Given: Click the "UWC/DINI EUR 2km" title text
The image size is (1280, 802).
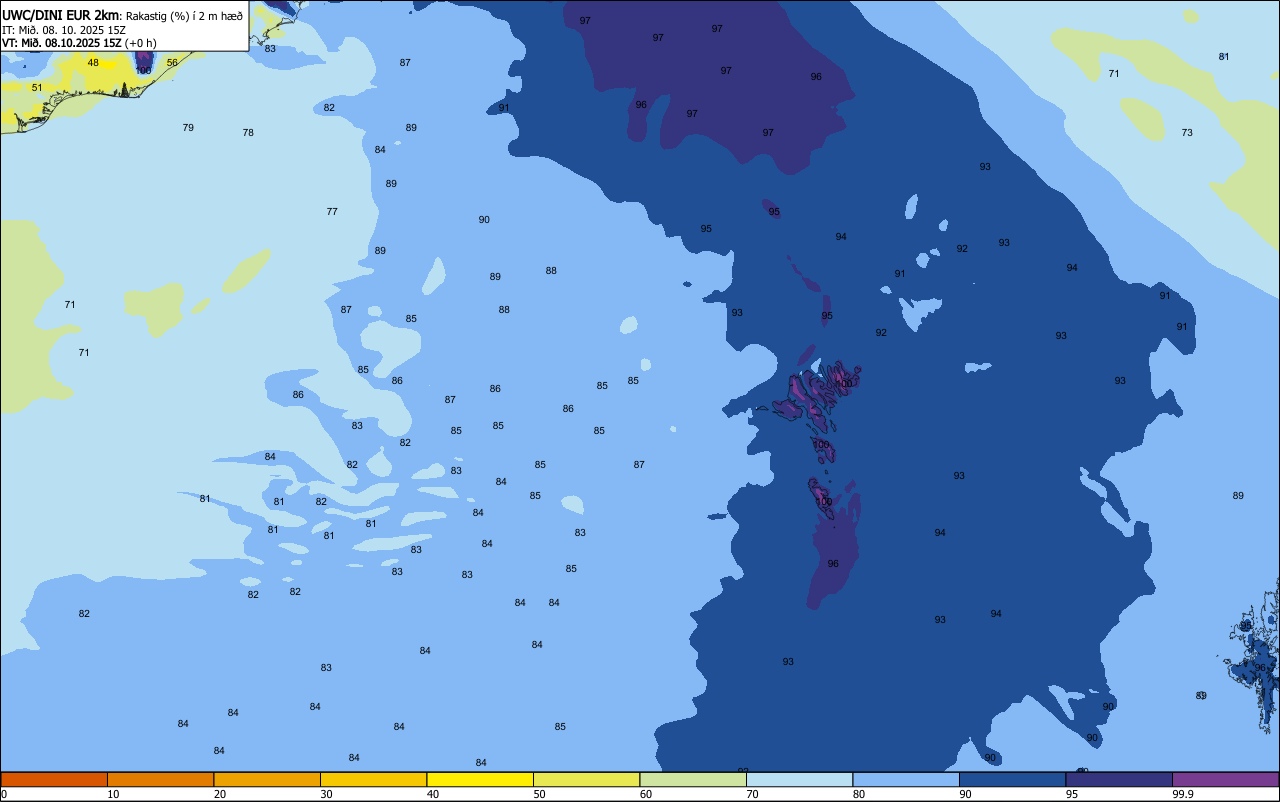Looking at the screenshot, I should [x=60, y=15].
